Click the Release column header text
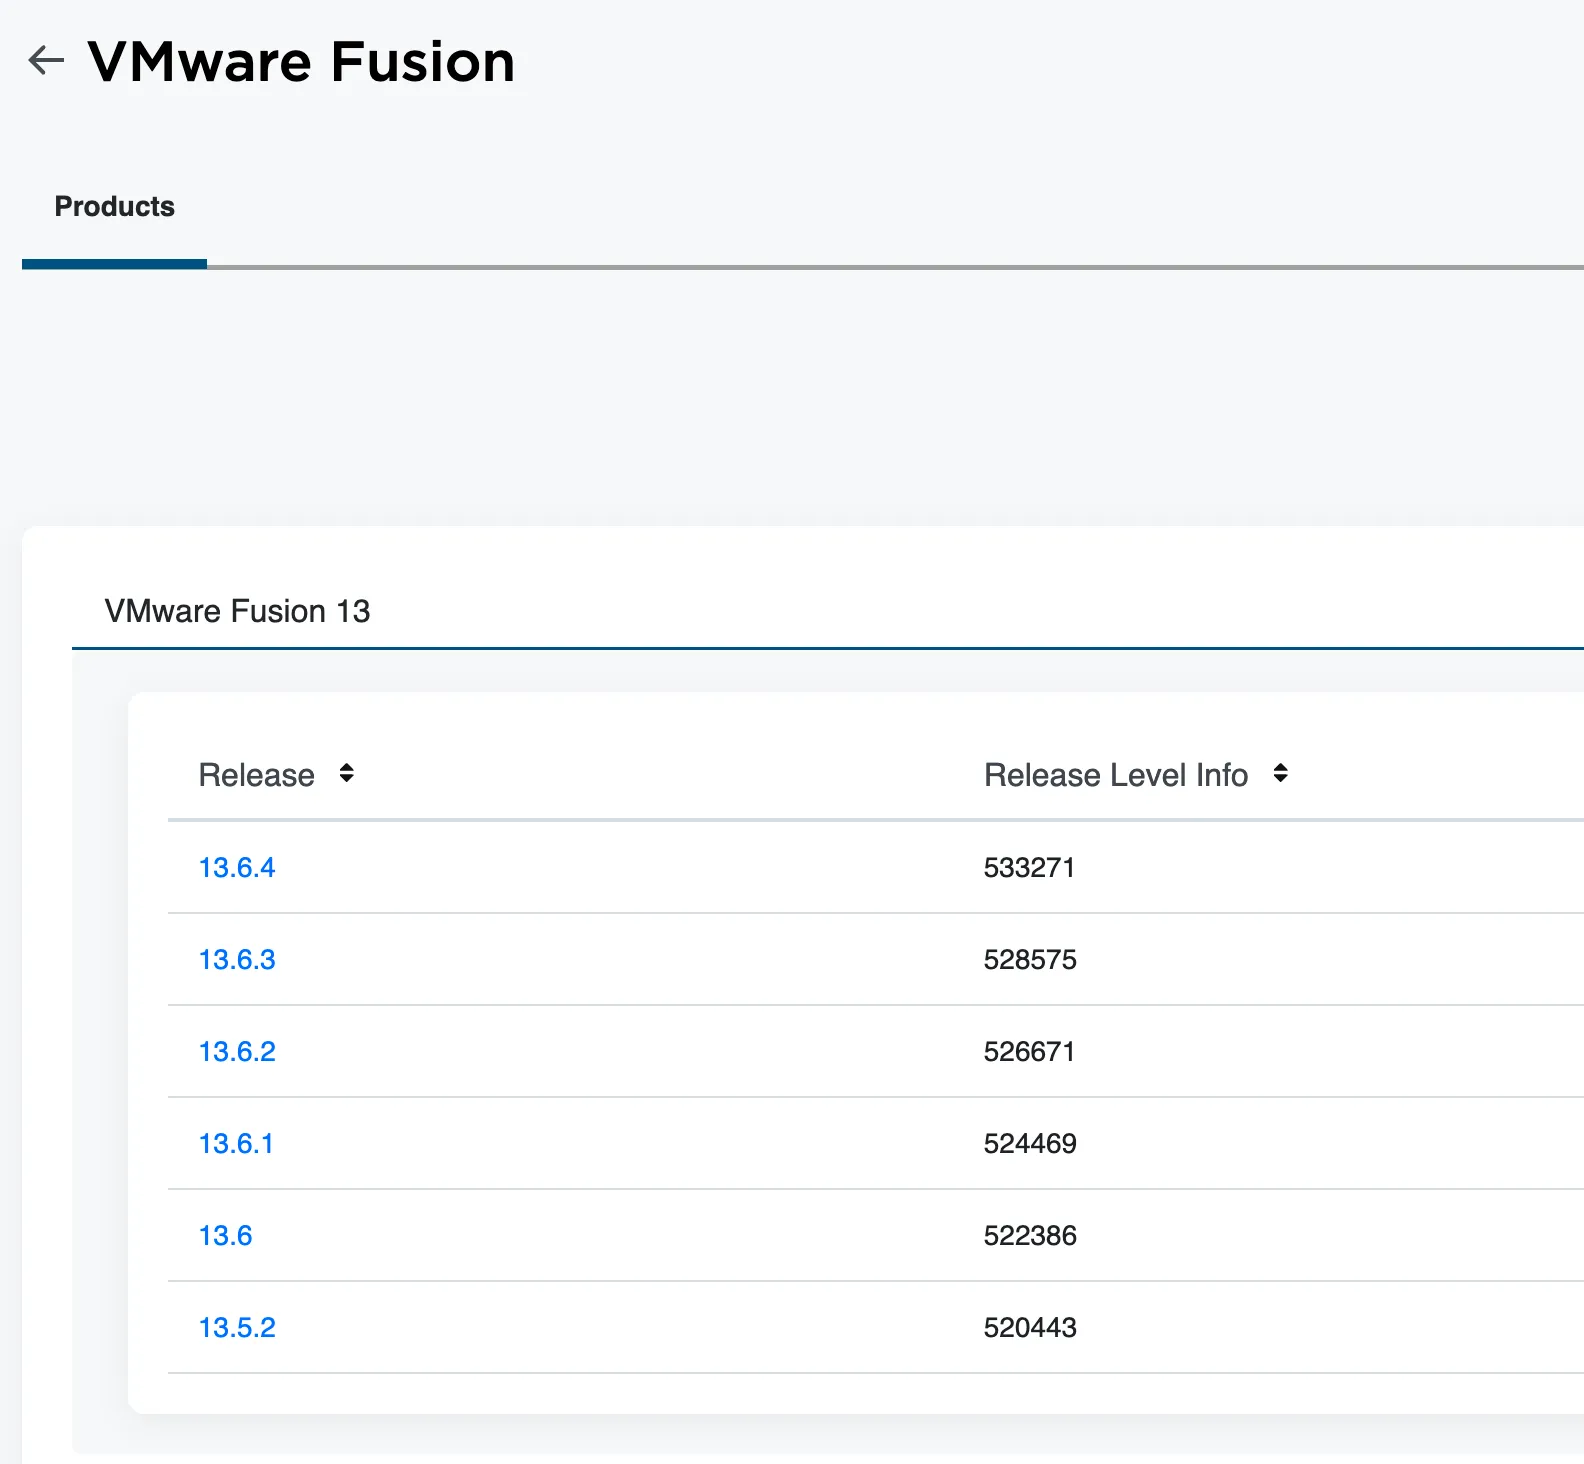 (x=256, y=775)
